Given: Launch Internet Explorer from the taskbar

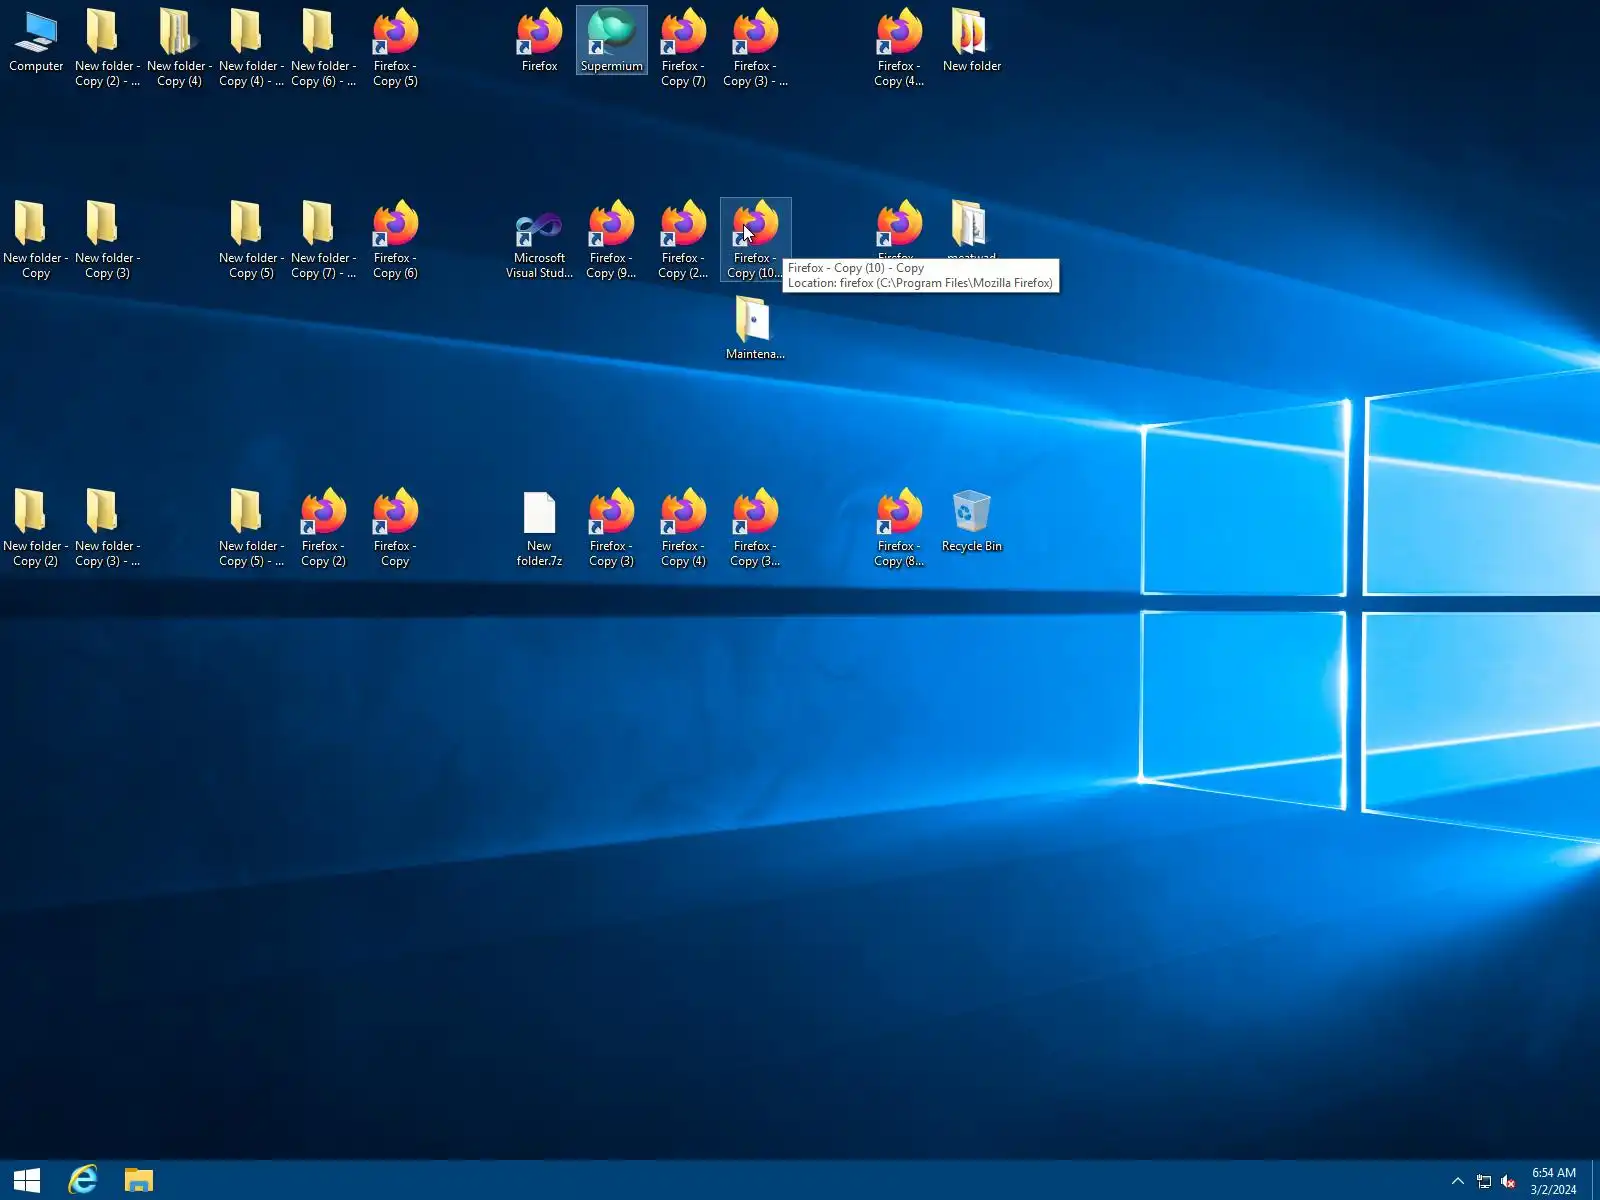Looking at the screenshot, I should click(83, 1180).
